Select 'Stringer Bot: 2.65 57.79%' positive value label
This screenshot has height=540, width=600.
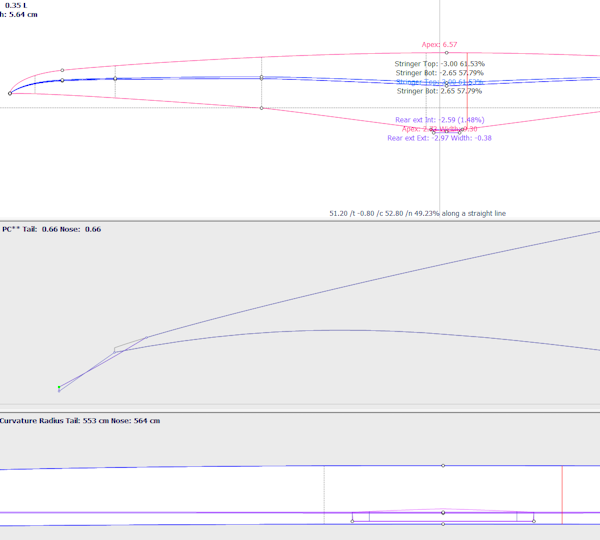click(439, 91)
